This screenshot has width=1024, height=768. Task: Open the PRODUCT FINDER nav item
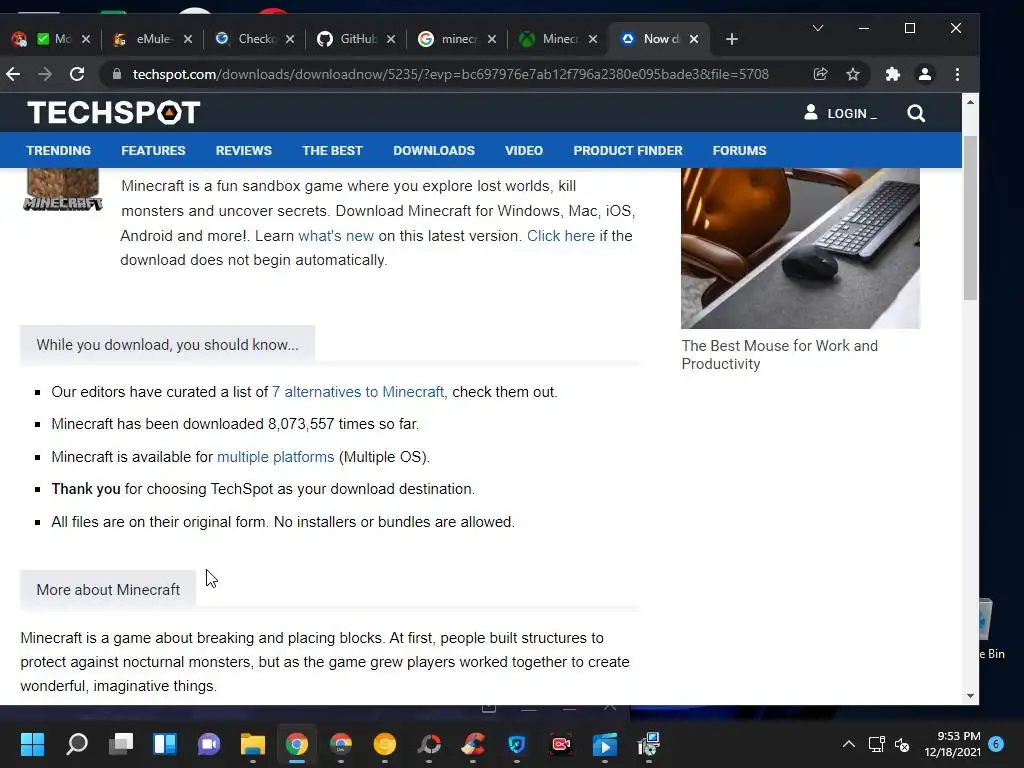tap(628, 151)
